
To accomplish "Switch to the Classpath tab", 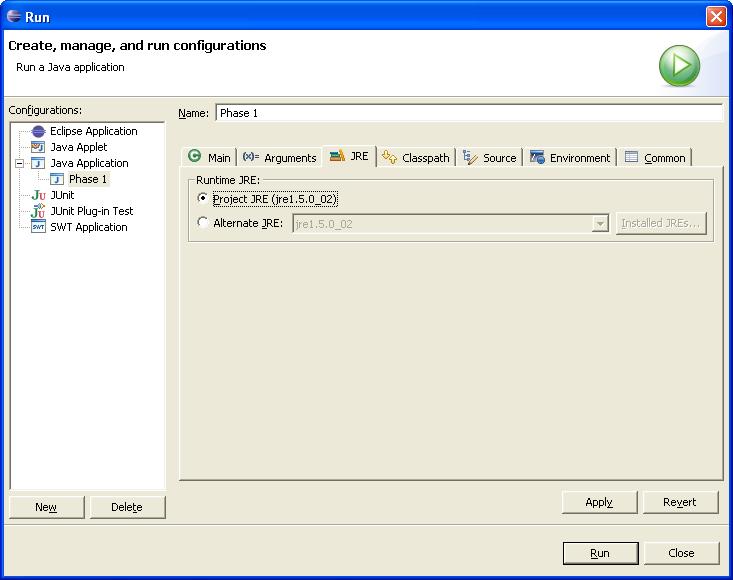I will point(416,158).
